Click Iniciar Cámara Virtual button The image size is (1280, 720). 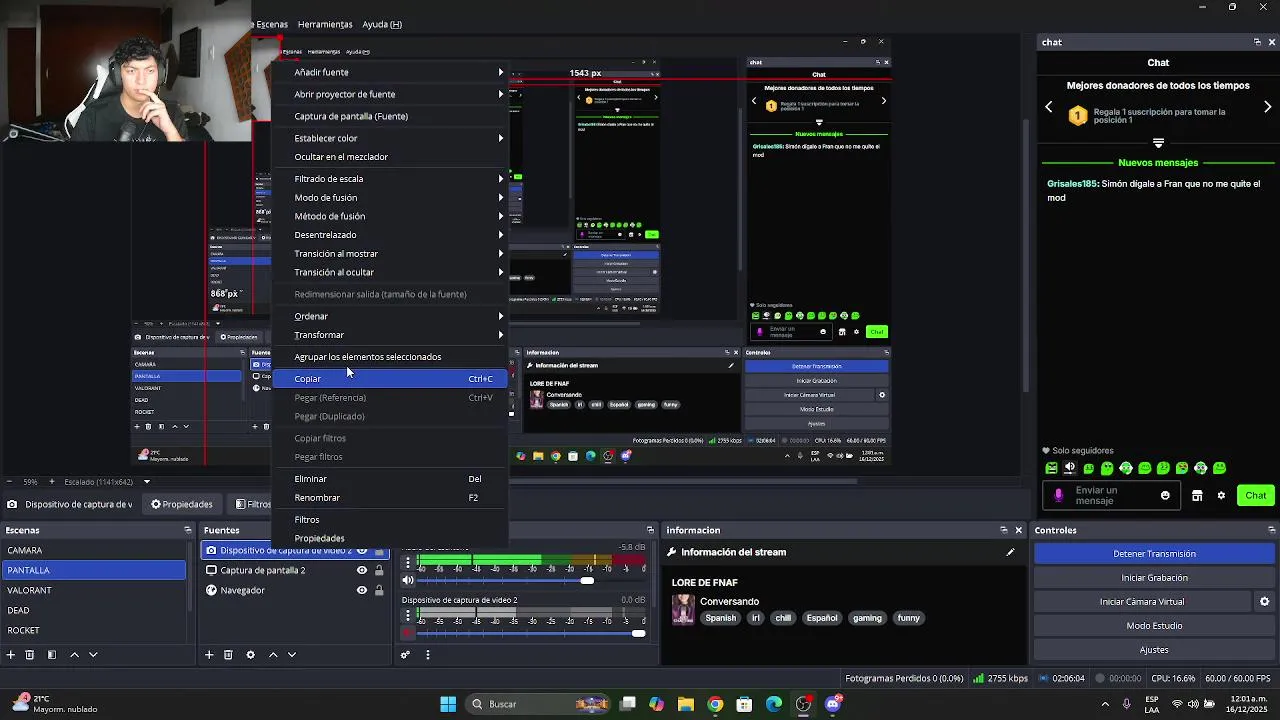1142,602
